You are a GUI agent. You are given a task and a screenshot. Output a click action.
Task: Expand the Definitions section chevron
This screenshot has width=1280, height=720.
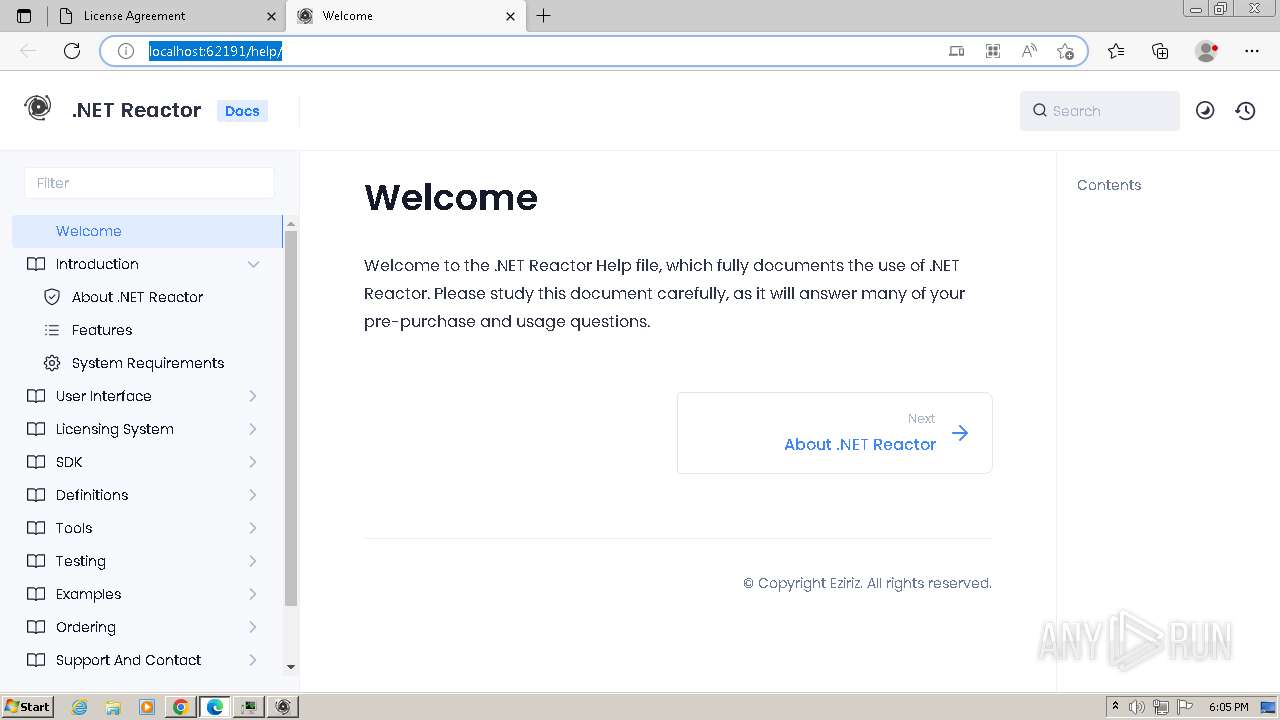pyautogui.click(x=253, y=495)
